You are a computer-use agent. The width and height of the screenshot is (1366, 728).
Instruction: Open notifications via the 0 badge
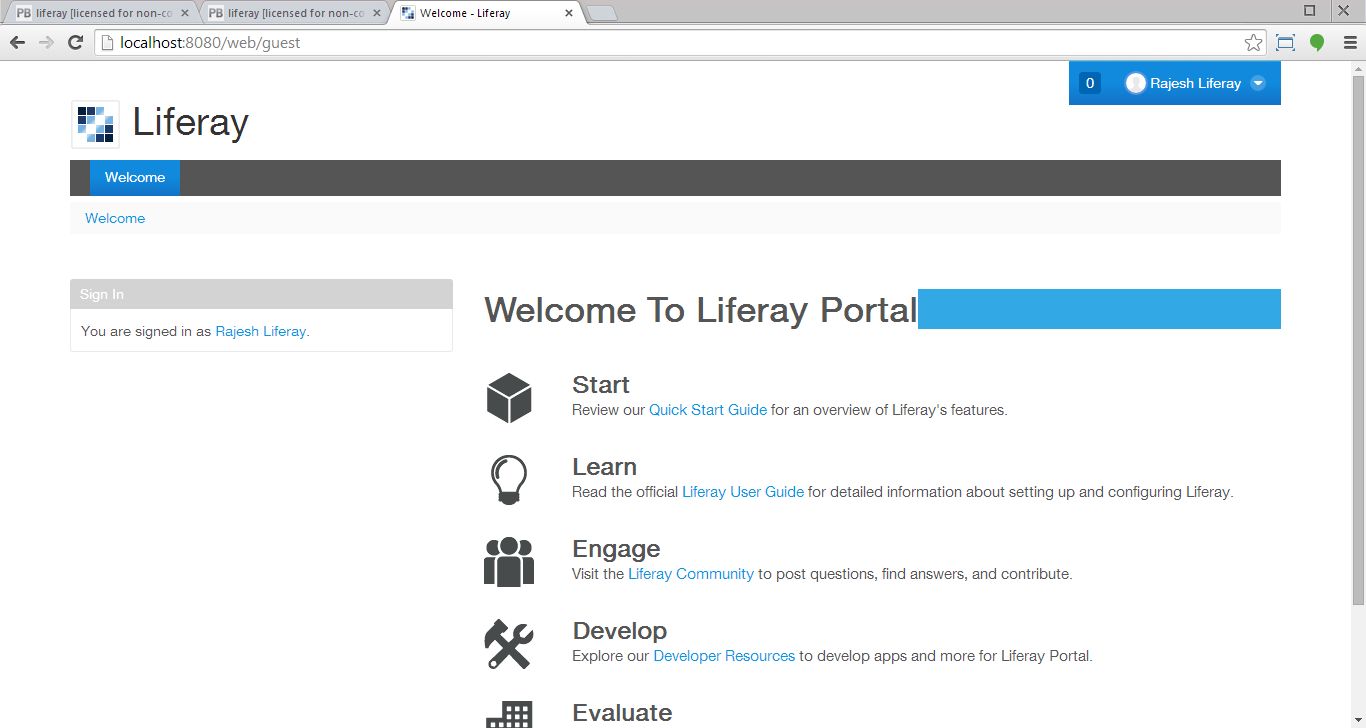coord(1089,83)
